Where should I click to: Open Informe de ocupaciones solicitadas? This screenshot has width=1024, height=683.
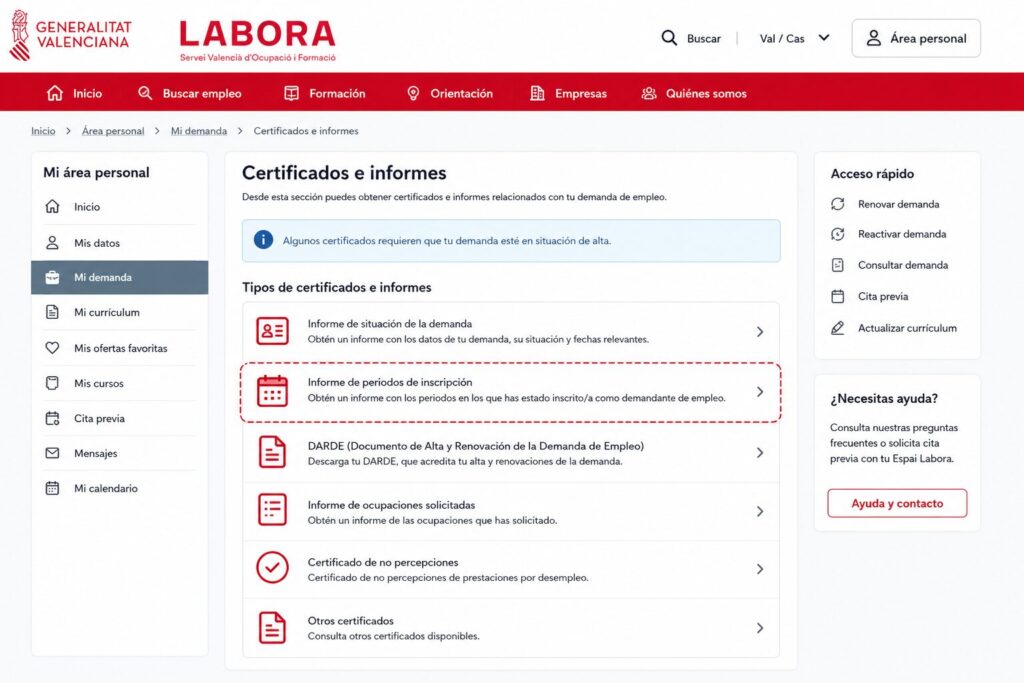point(511,511)
